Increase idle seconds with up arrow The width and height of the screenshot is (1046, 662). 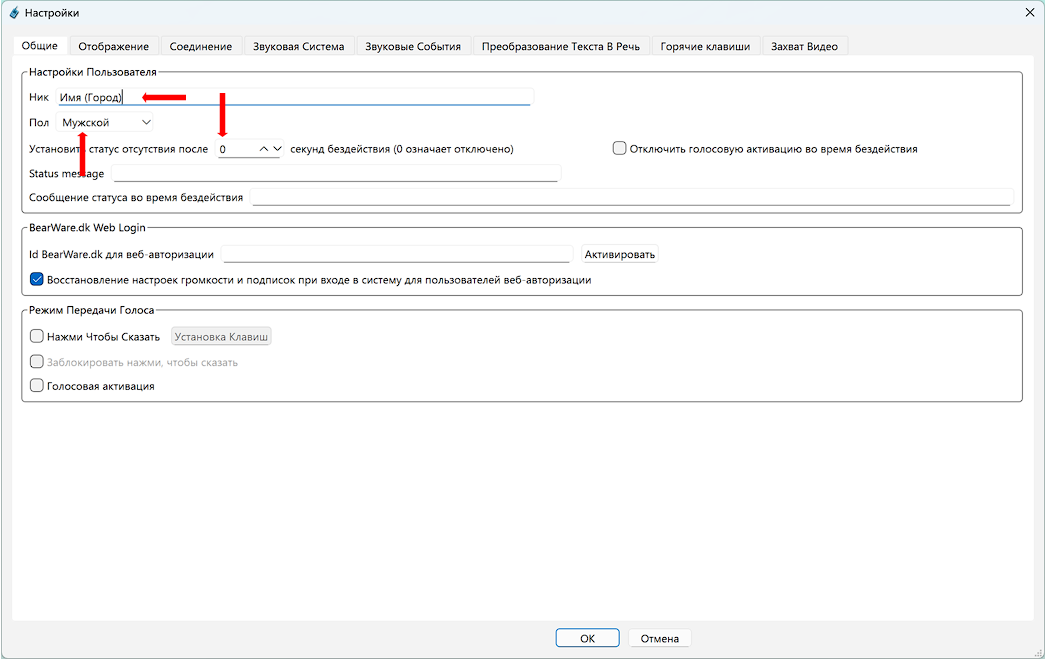[x=264, y=149]
